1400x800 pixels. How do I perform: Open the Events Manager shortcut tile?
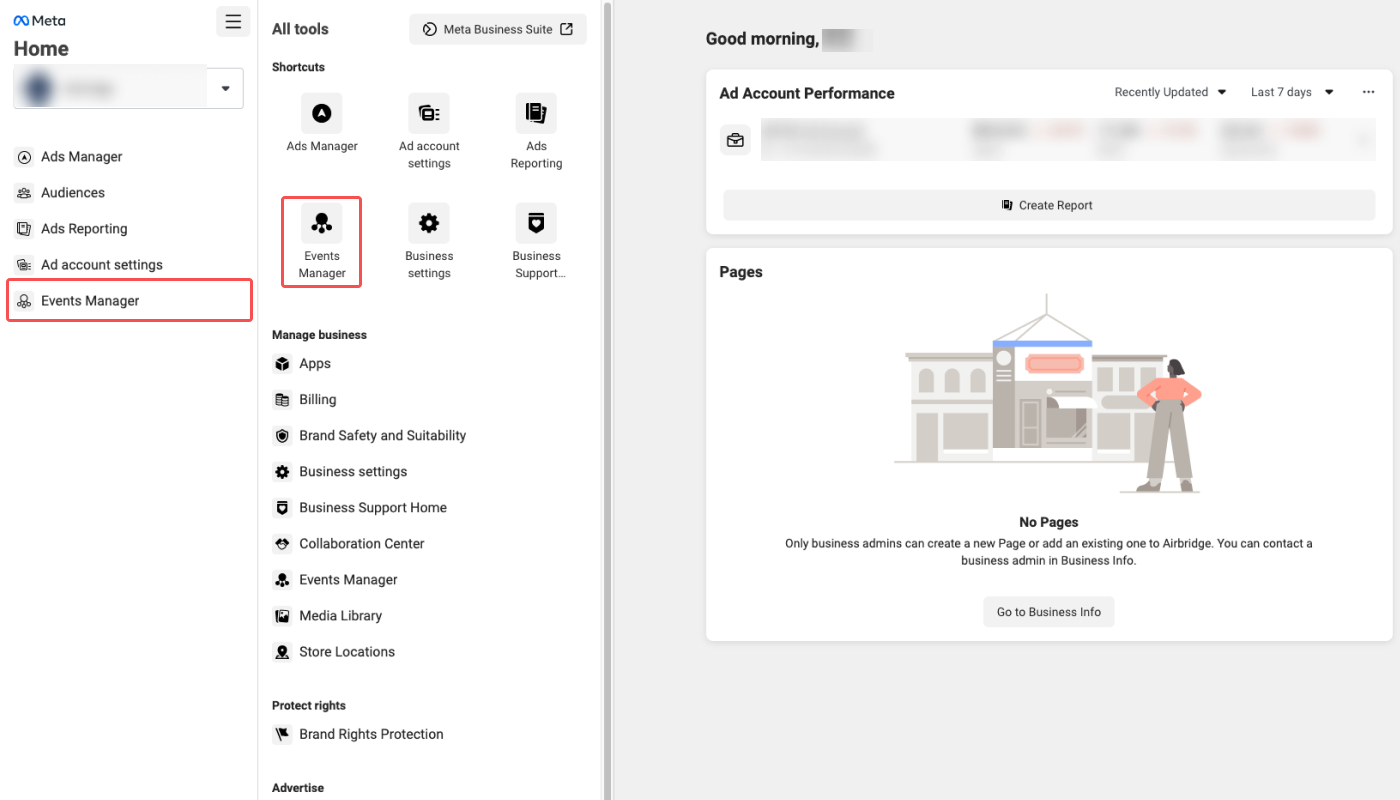click(322, 242)
